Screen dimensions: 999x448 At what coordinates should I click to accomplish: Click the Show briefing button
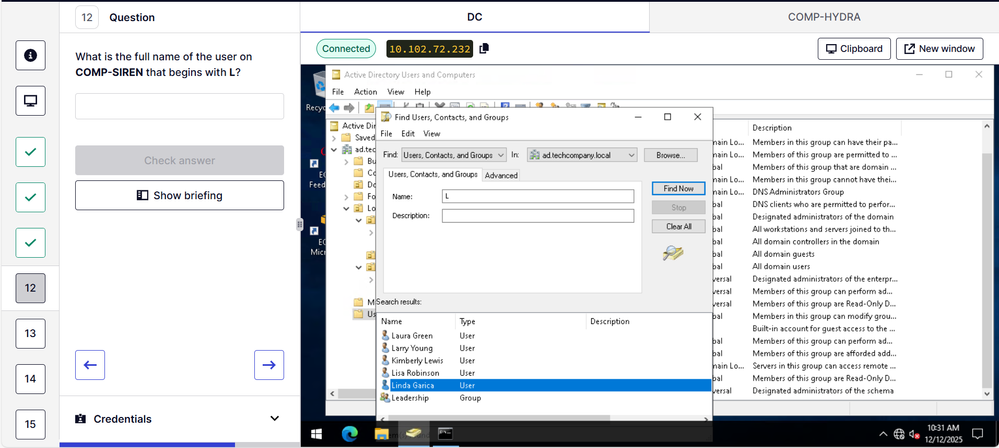point(179,195)
